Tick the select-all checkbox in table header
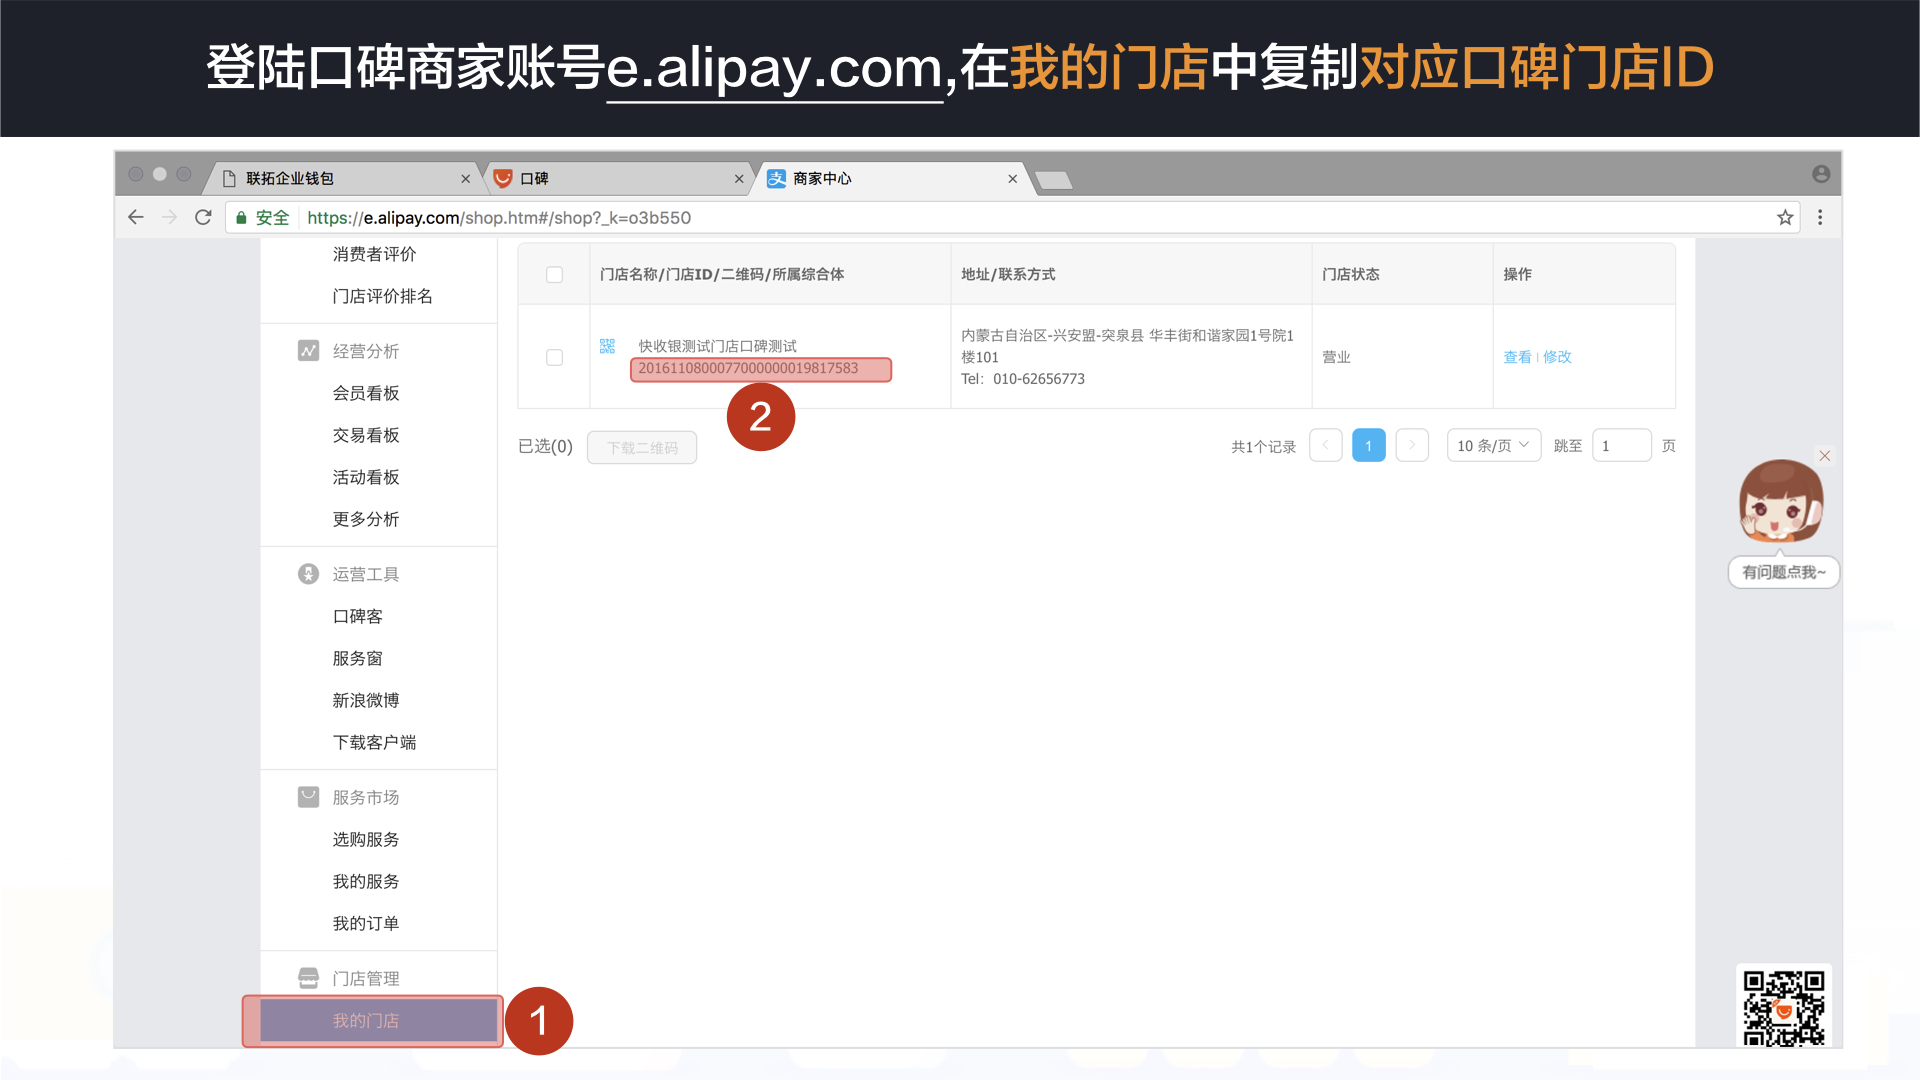Image resolution: width=1920 pixels, height=1080 pixels. click(x=555, y=275)
